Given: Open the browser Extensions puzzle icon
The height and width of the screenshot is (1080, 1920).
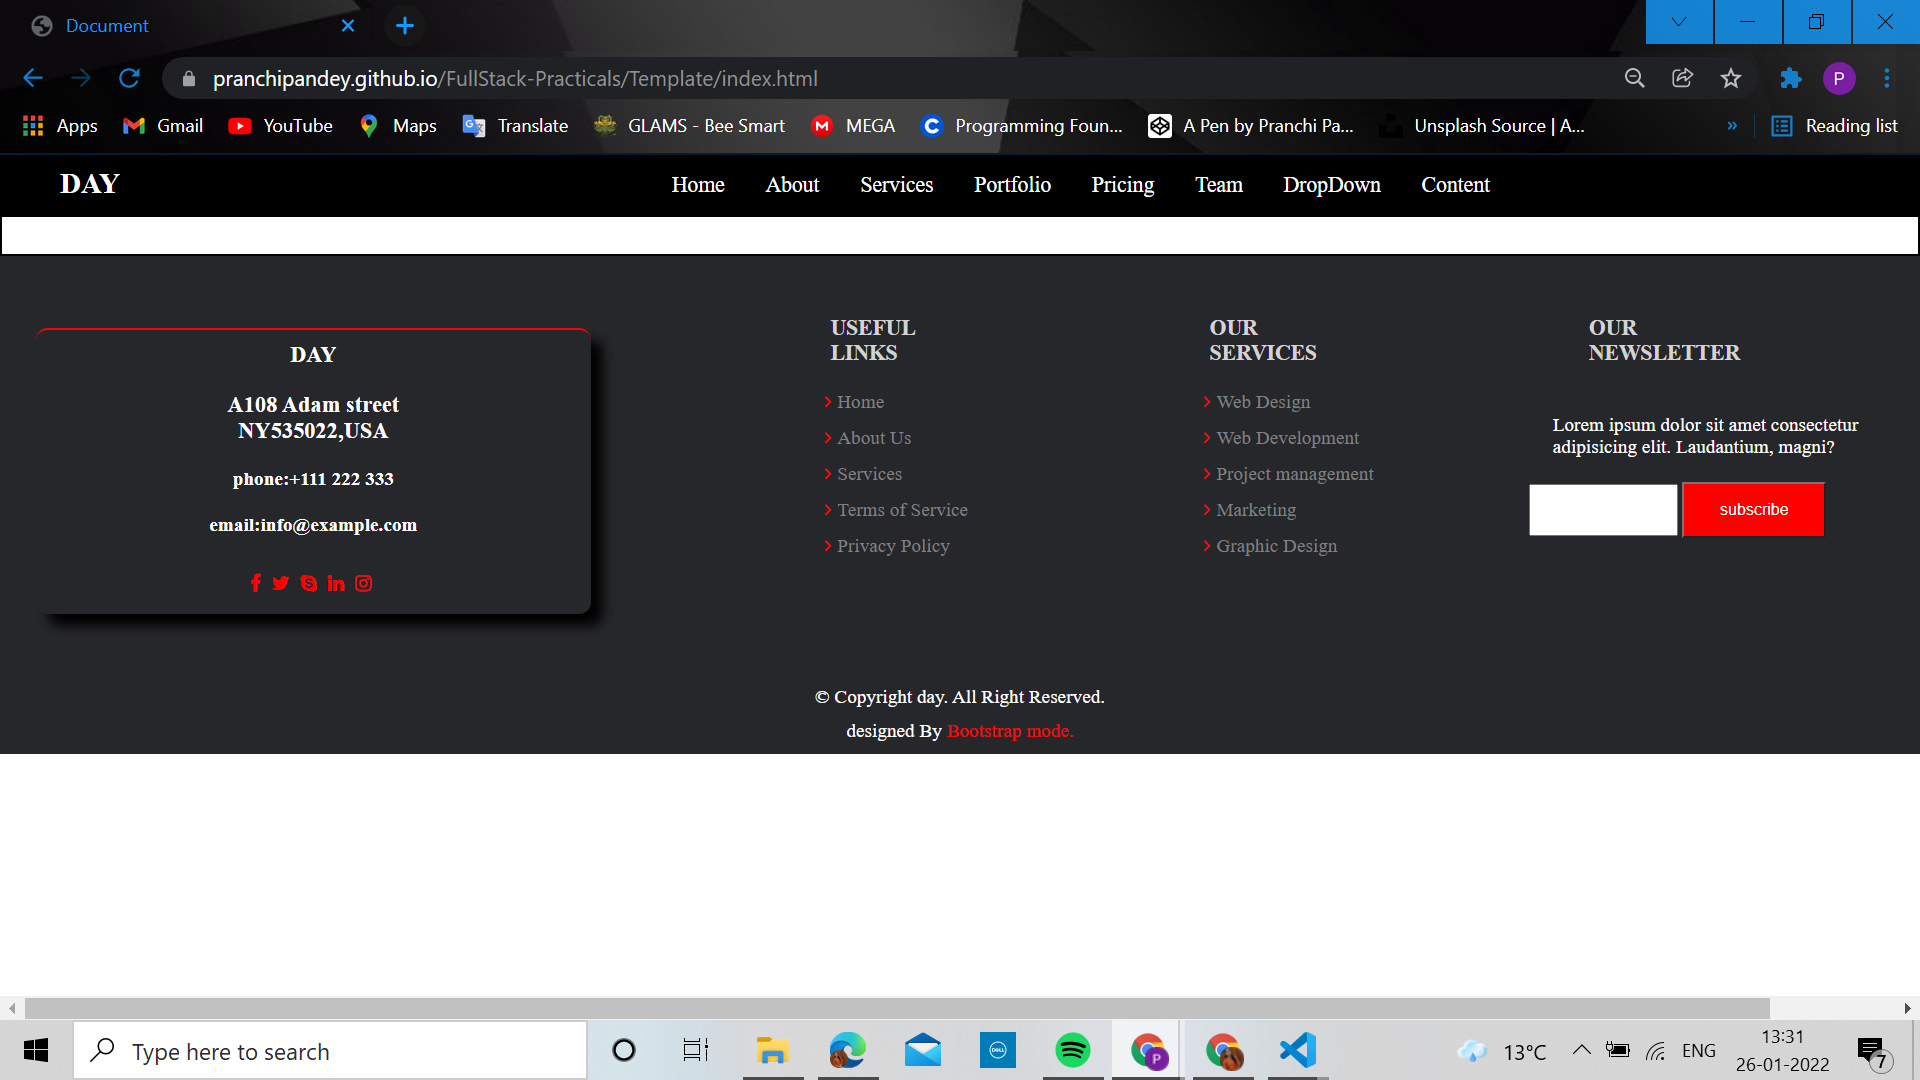Looking at the screenshot, I should pyautogui.click(x=1790, y=78).
